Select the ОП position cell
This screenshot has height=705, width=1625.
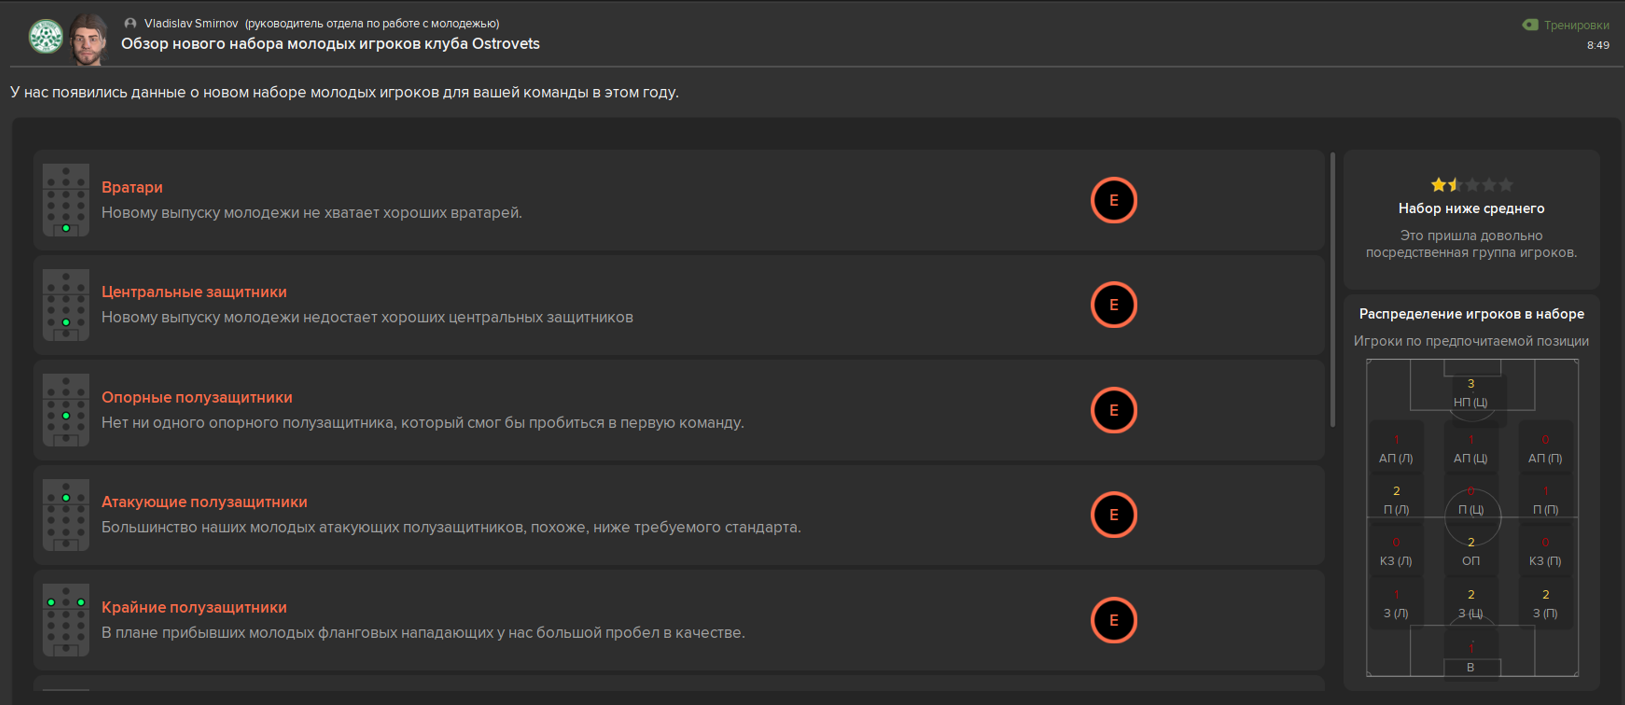(x=1470, y=552)
